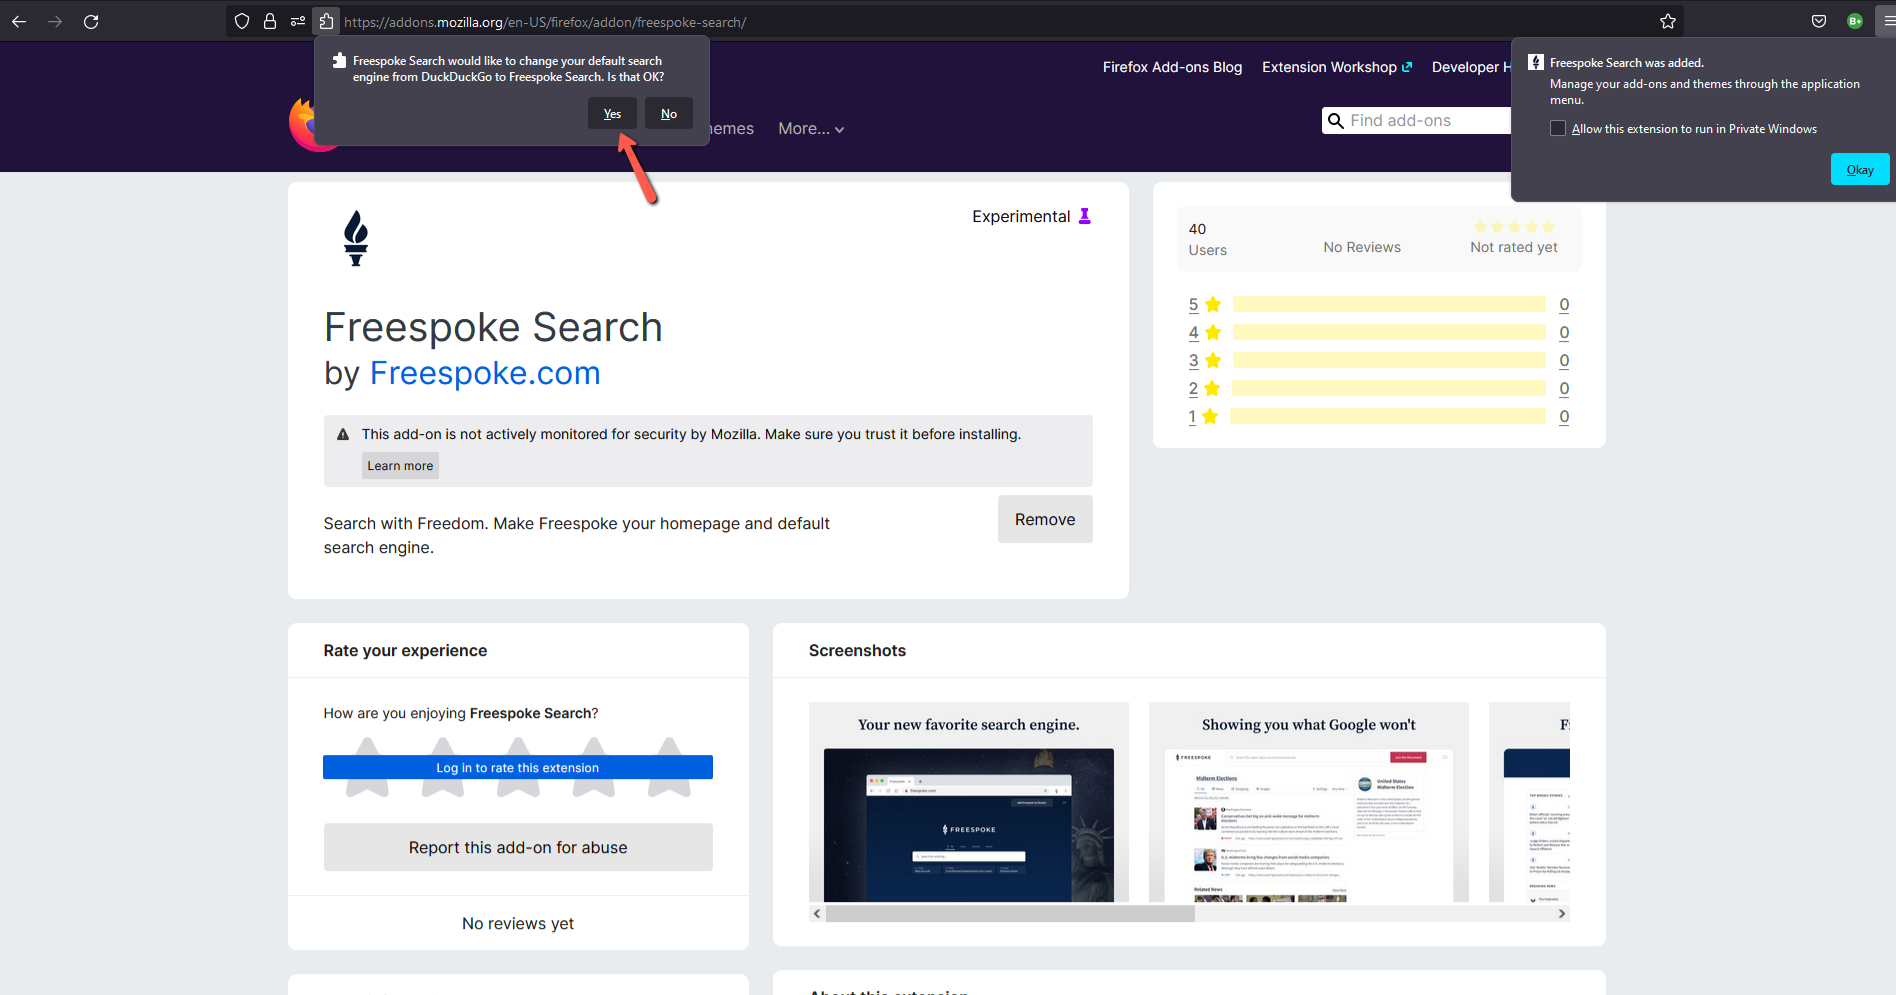
Task: Click Learn more about add-on monitoring
Action: point(400,465)
